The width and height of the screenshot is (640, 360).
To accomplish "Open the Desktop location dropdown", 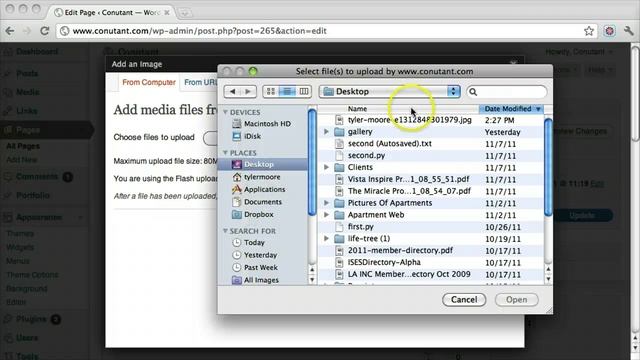I will click(389, 91).
